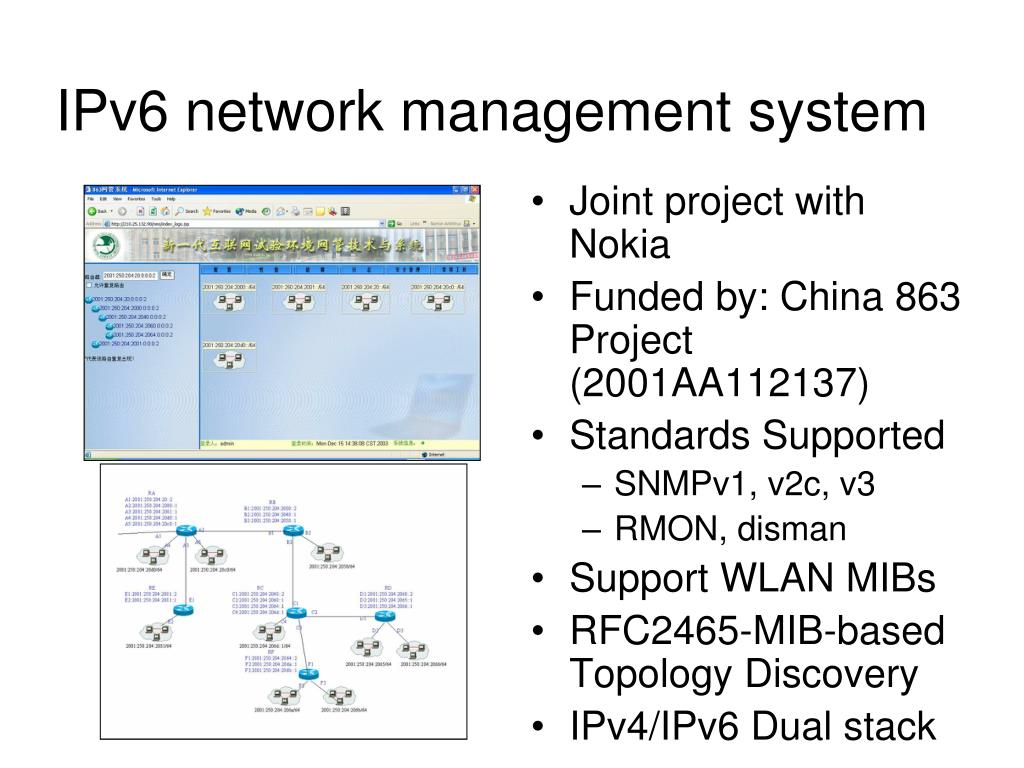Click the Links toolbar label
The height and width of the screenshot is (768, 1024).
415,223
